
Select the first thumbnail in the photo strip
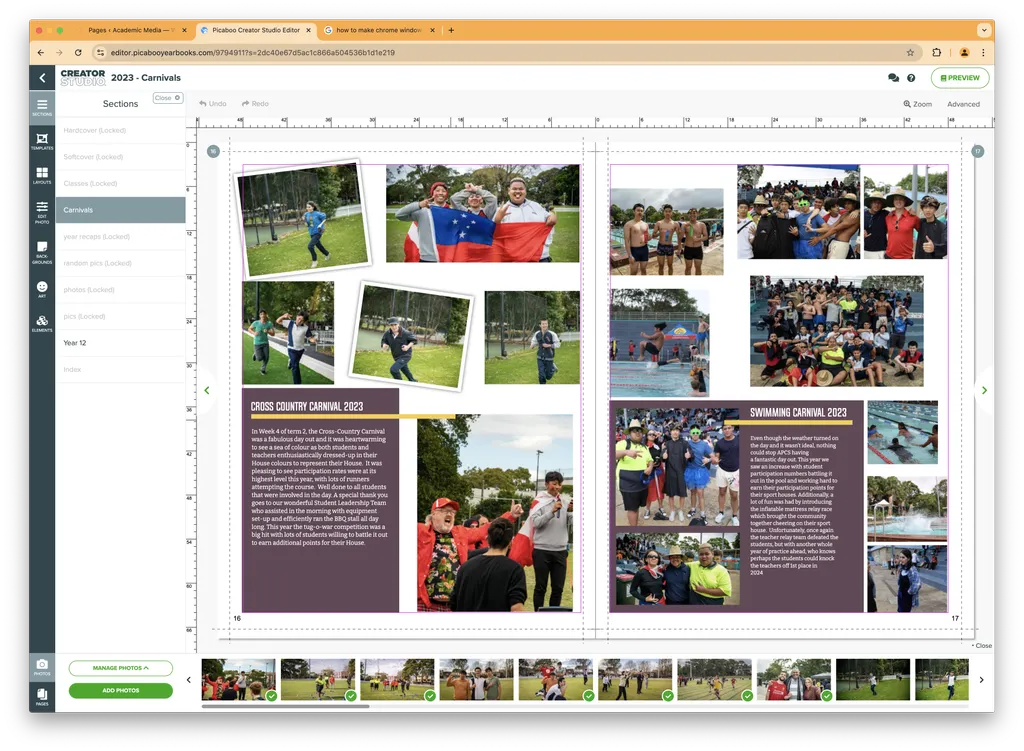(x=238, y=680)
